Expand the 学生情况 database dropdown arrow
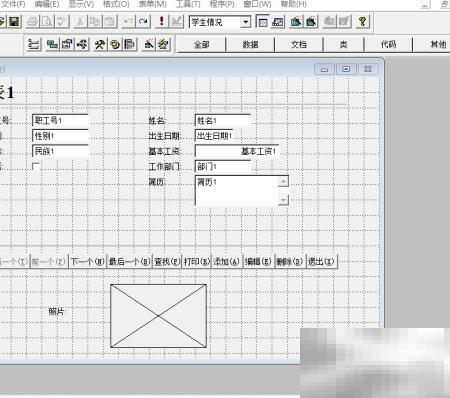 245,22
